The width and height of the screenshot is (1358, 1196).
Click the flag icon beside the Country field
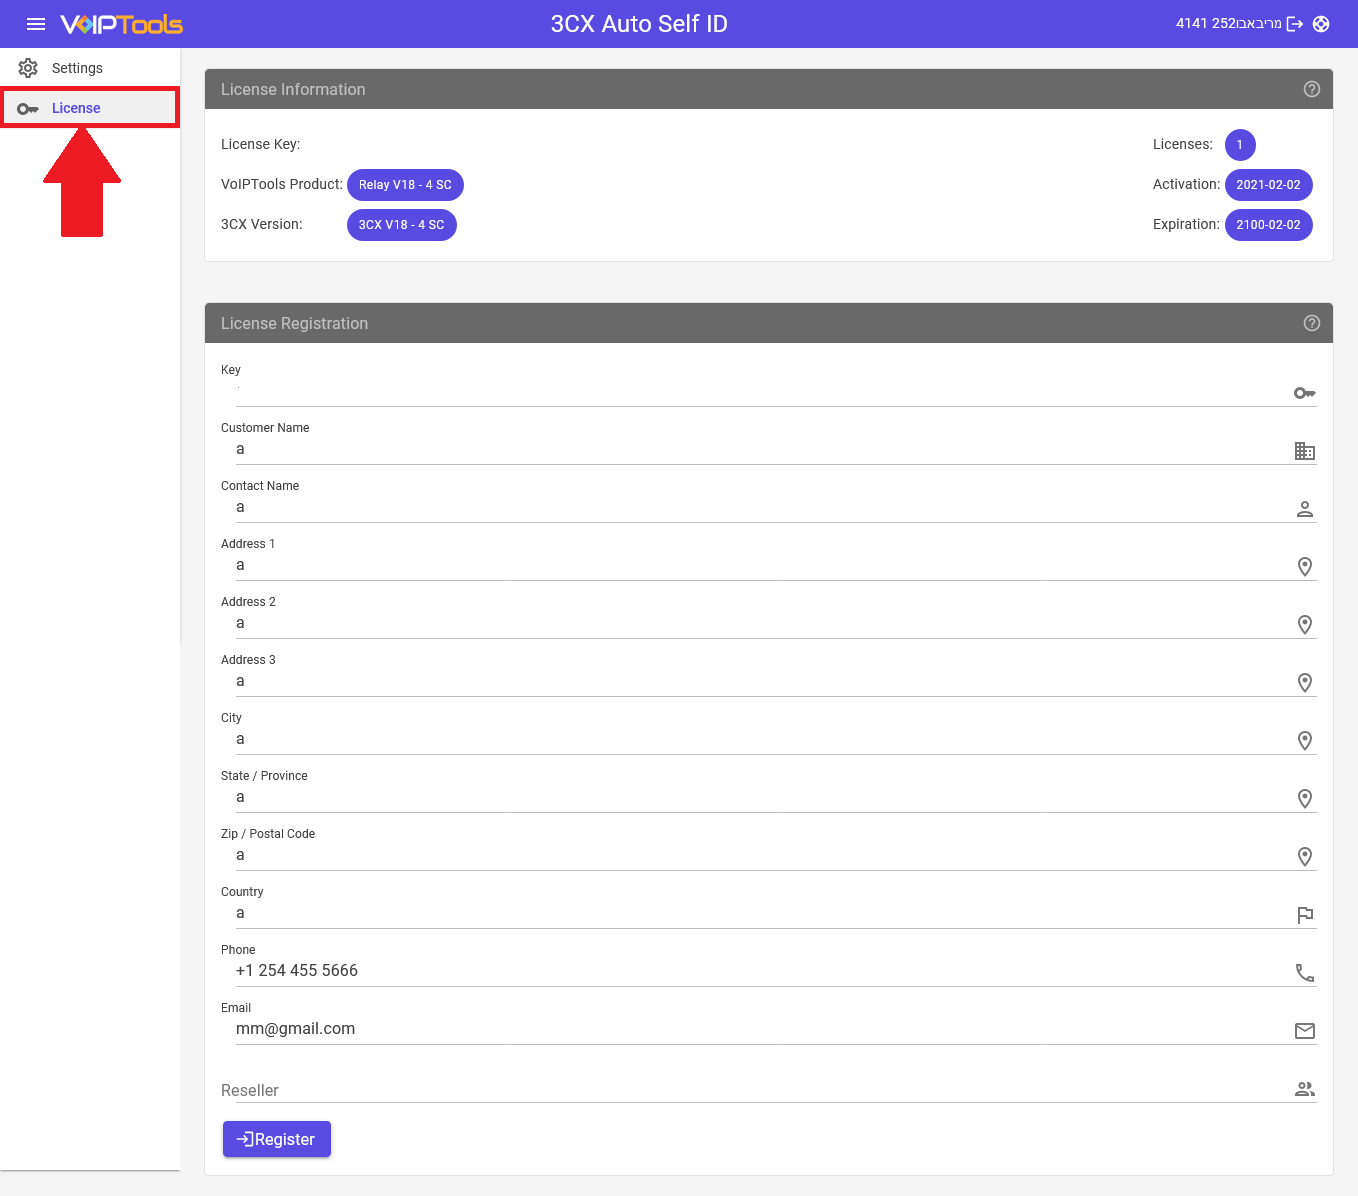tap(1305, 915)
